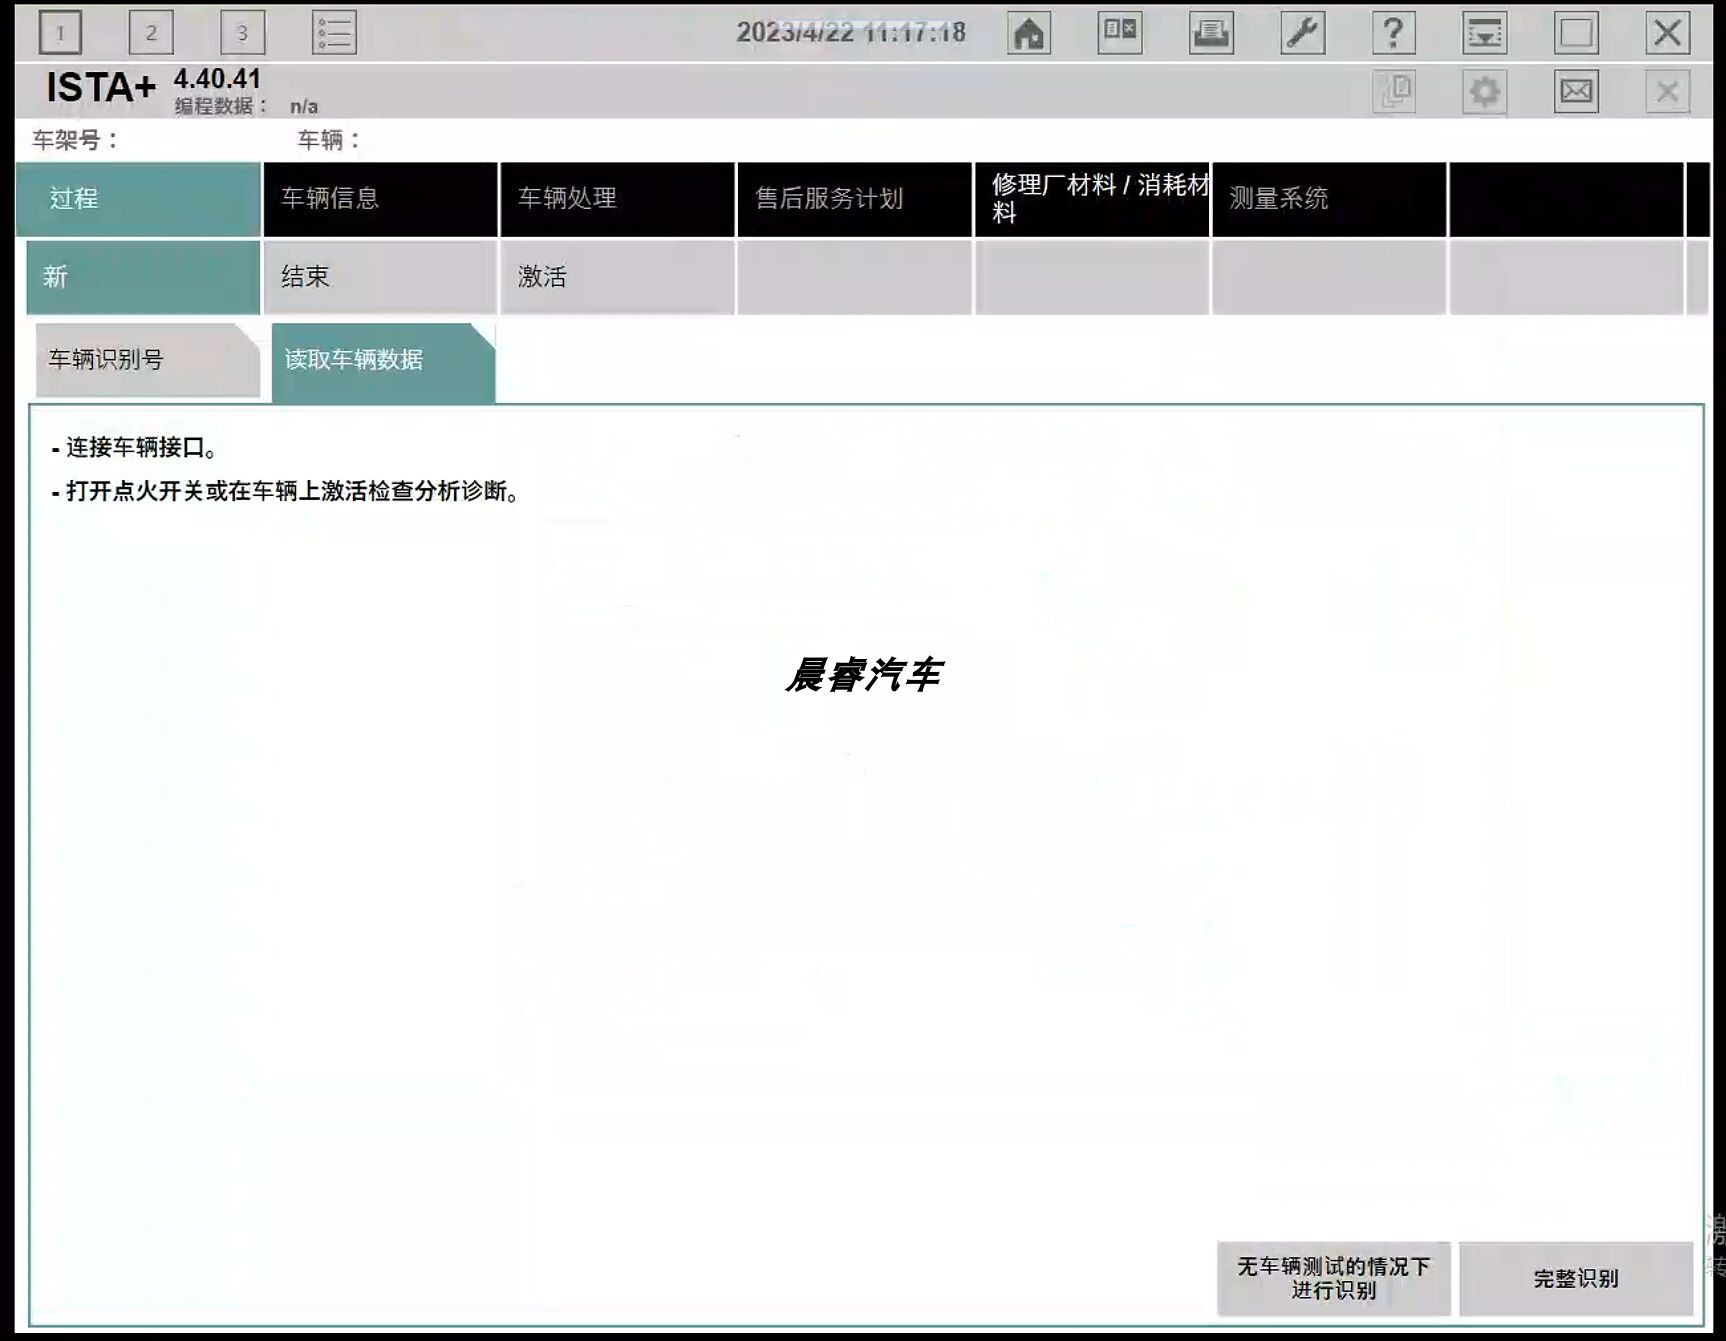Select session slot 2 icon
The width and height of the screenshot is (1726, 1341).
tap(151, 33)
